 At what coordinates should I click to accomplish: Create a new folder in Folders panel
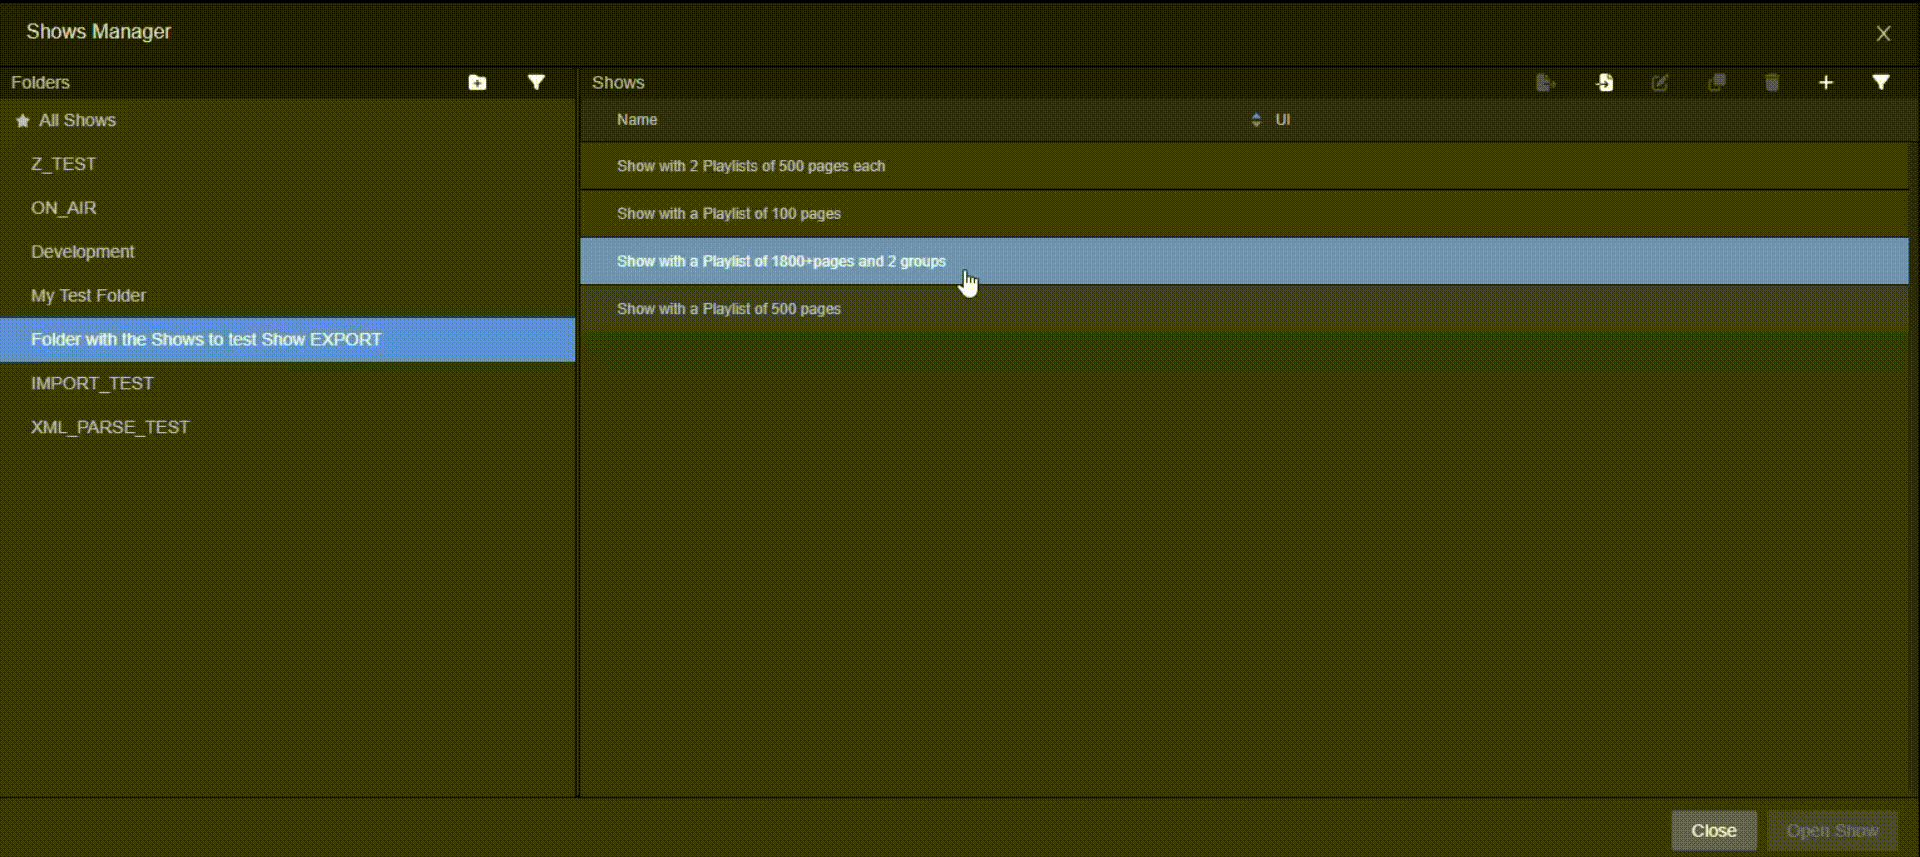[477, 83]
